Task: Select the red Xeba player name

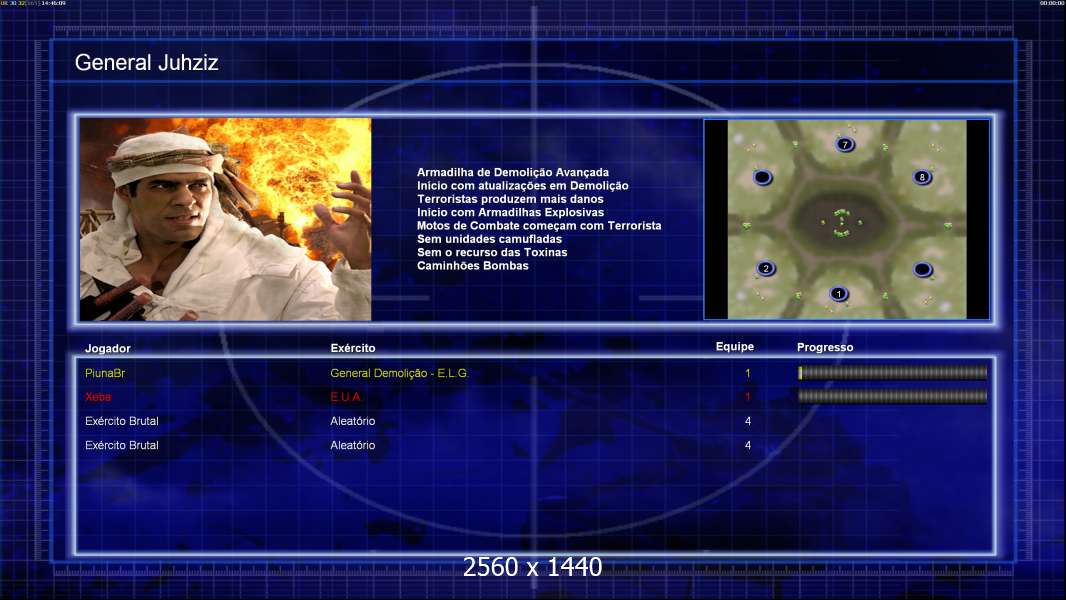Action: (x=98, y=397)
